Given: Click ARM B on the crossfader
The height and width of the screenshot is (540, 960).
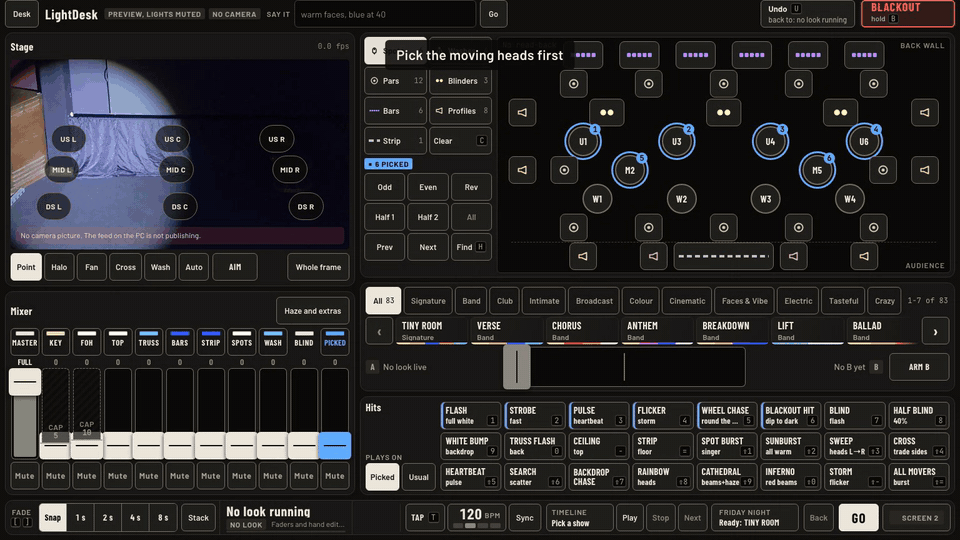Looking at the screenshot, I should point(918,367).
